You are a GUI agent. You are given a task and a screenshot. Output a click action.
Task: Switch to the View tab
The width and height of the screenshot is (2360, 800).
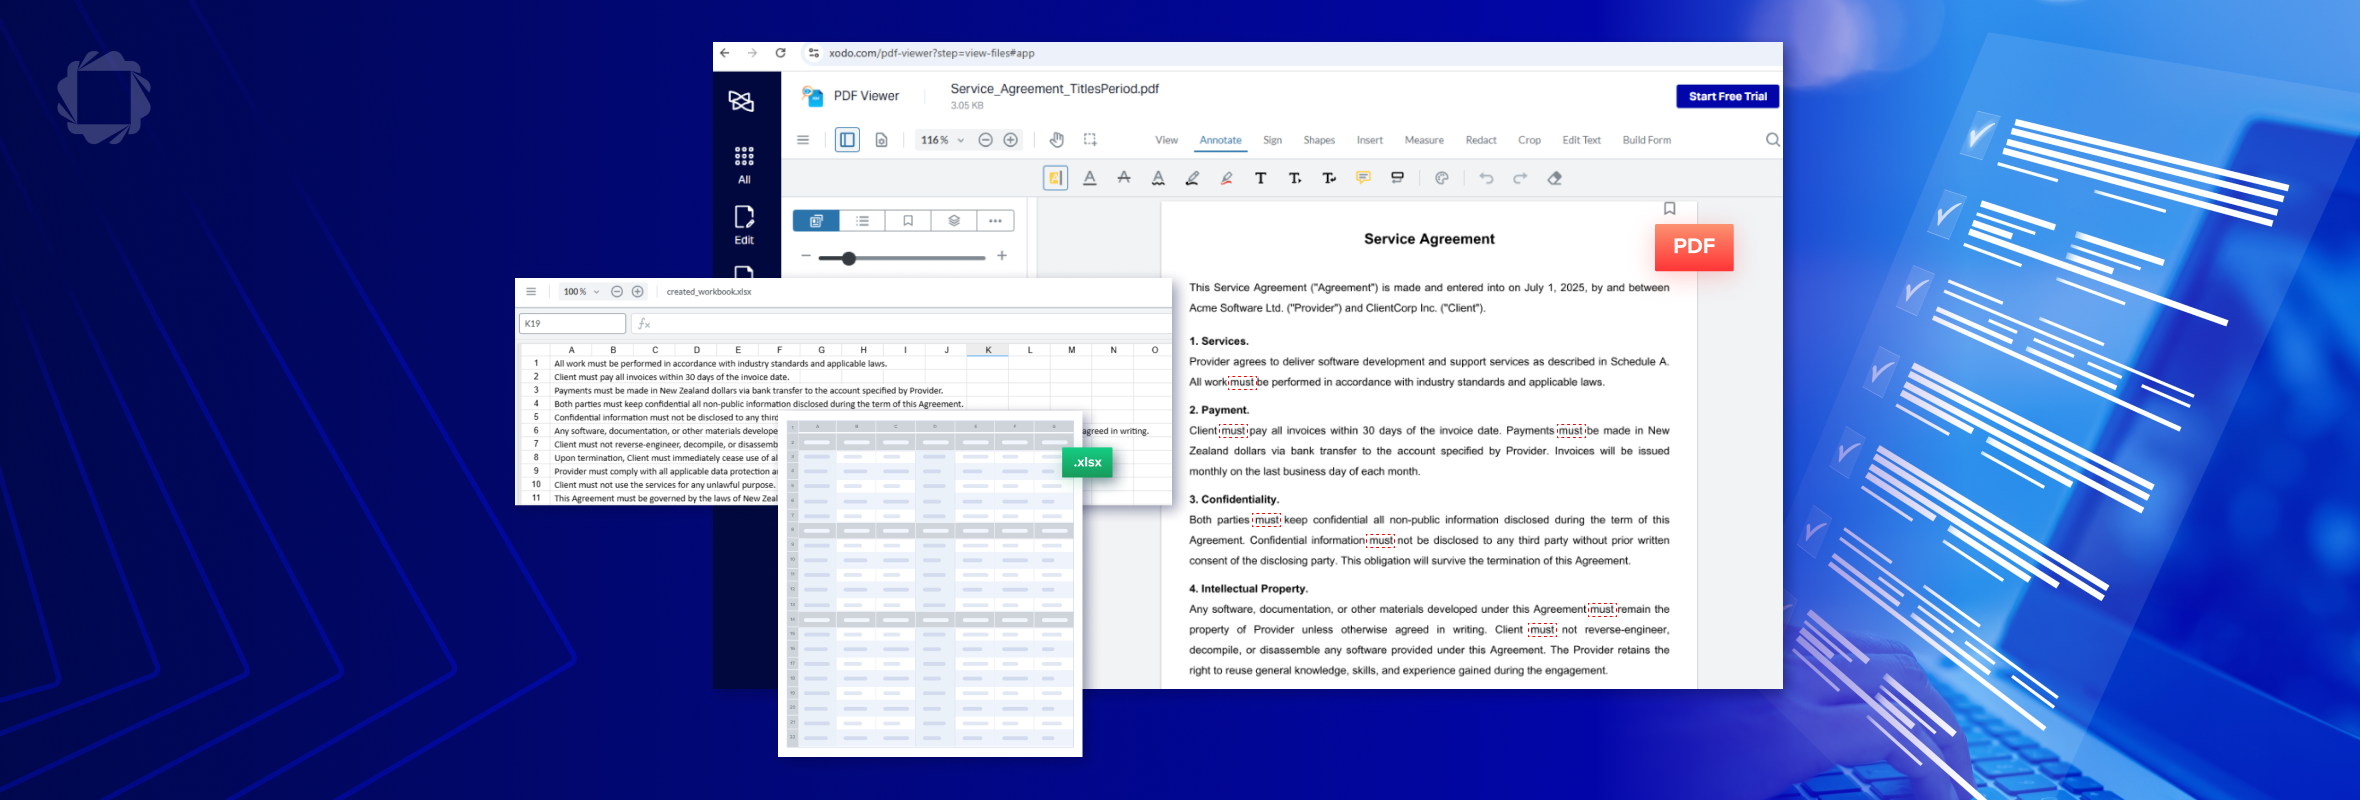pos(1166,140)
